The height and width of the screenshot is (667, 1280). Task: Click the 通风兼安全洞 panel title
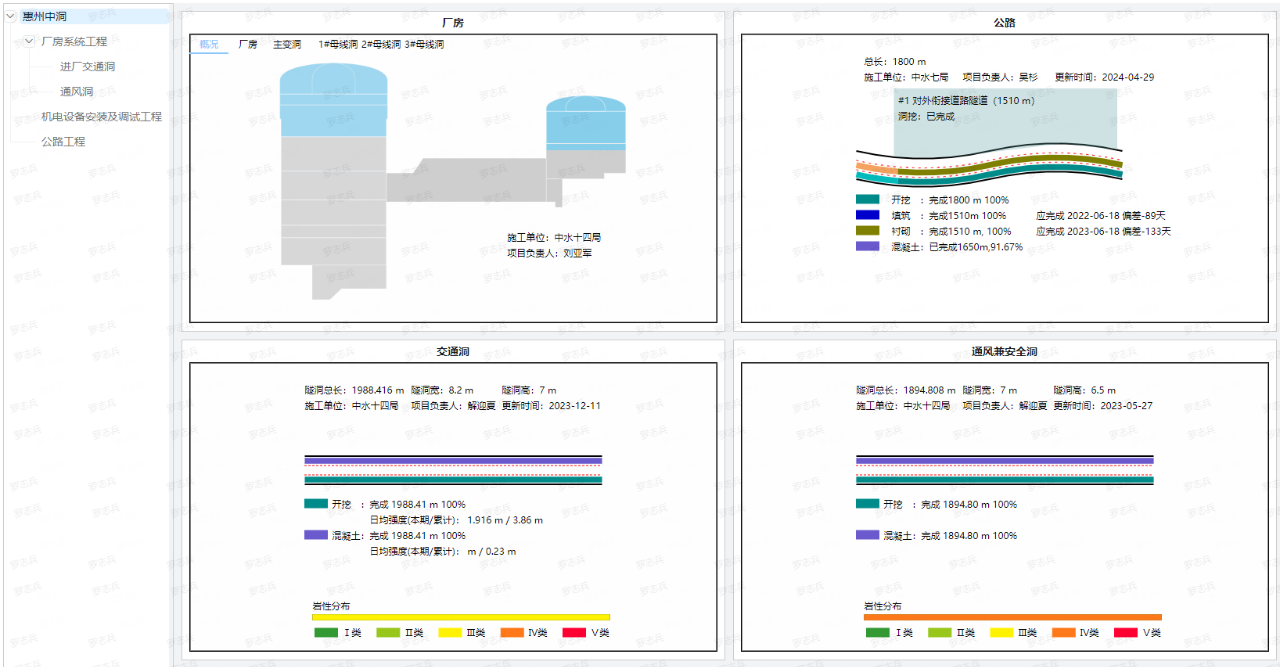[x=1005, y=352]
